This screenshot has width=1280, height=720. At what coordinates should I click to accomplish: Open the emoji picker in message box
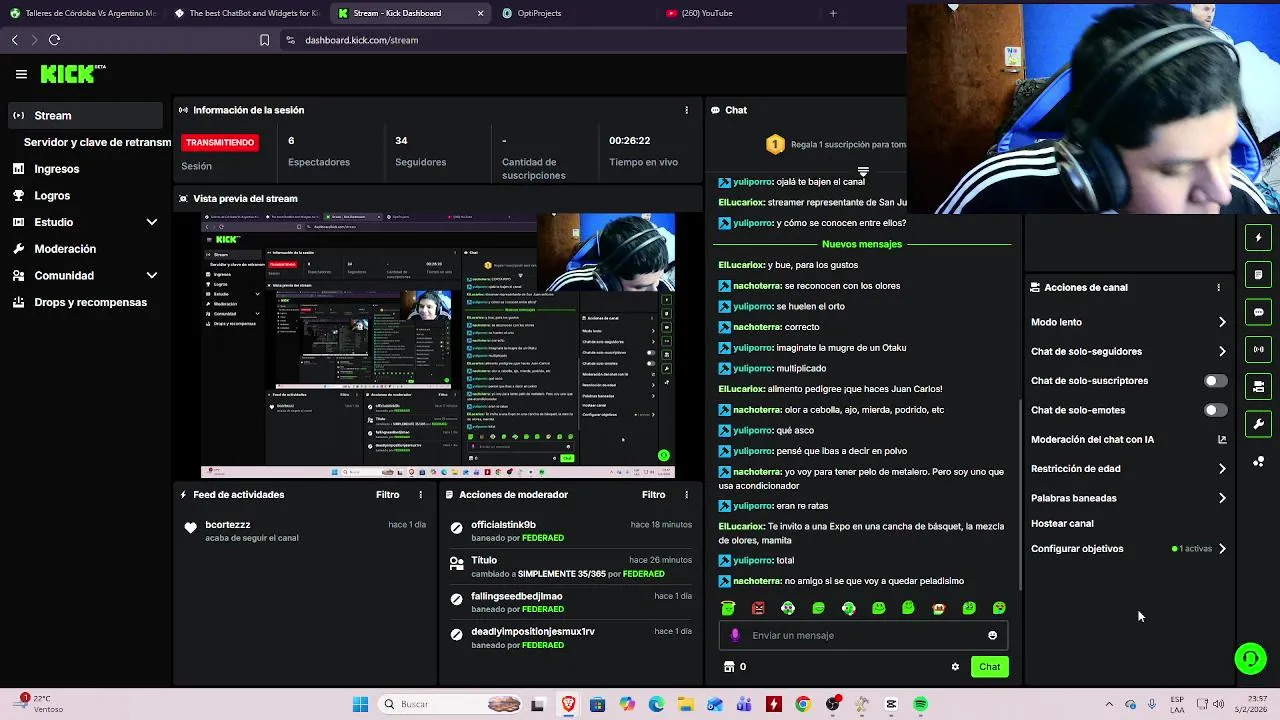992,635
